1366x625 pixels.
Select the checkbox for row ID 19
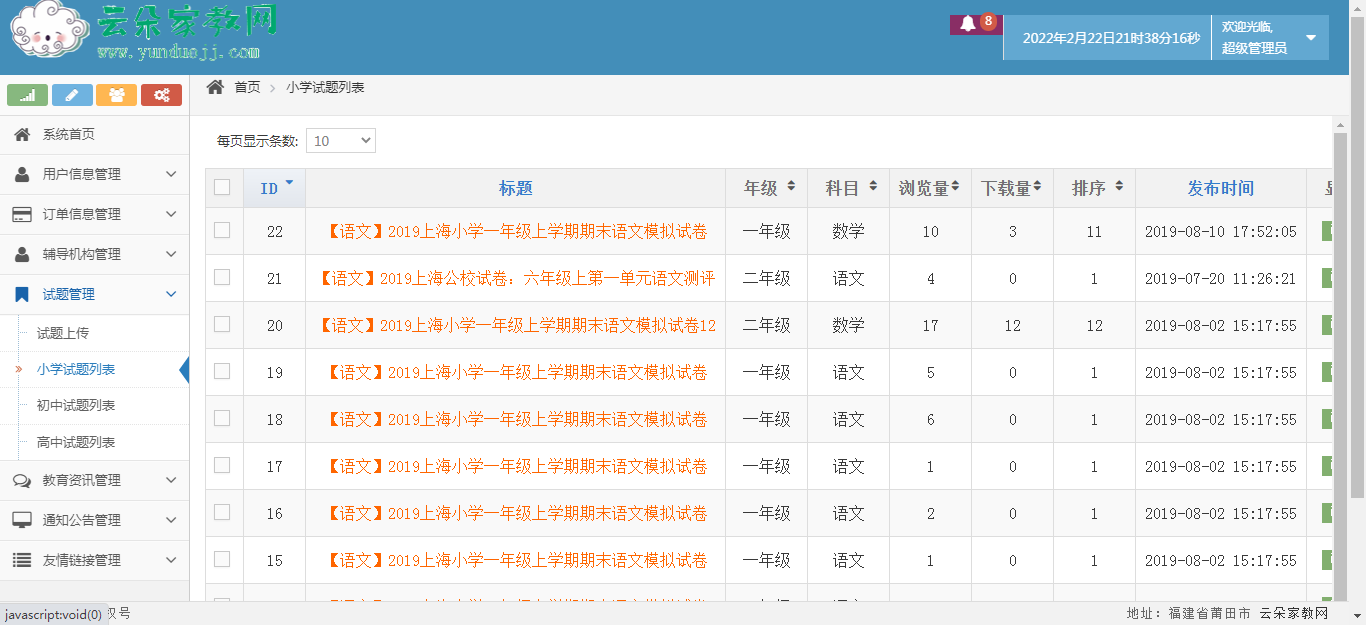pyautogui.click(x=222, y=371)
